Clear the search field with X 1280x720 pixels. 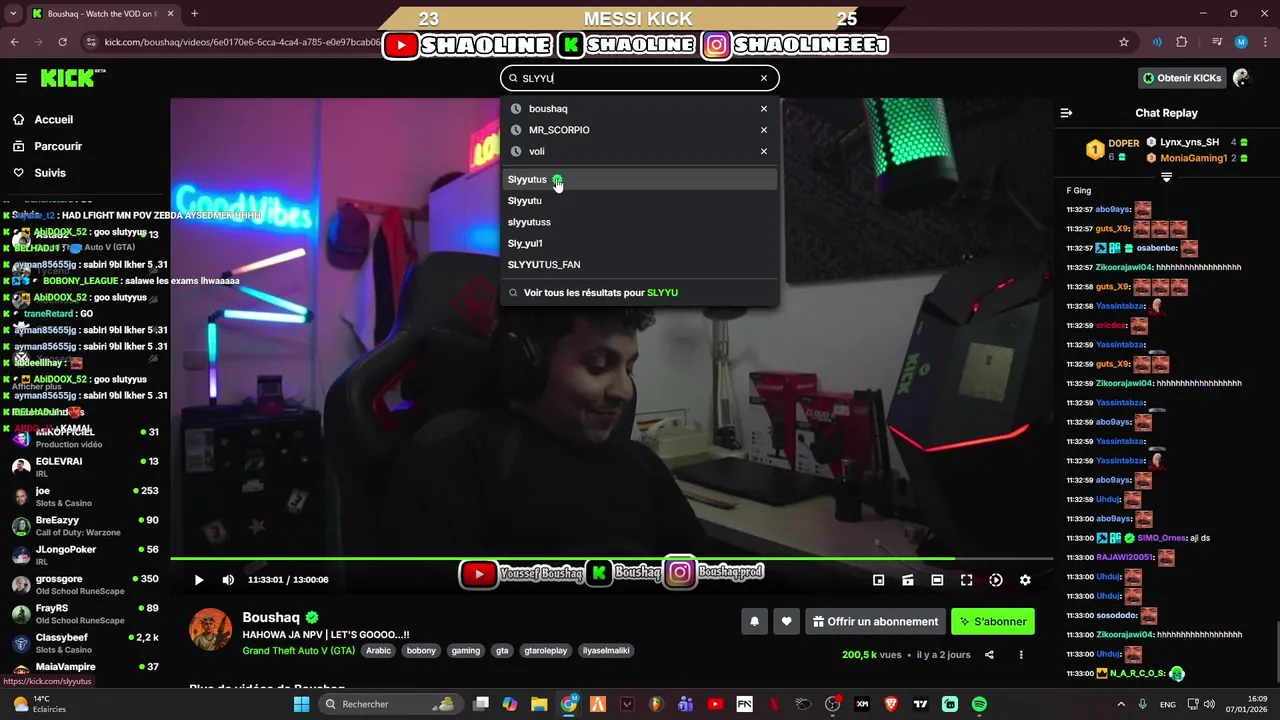(764, 78)
